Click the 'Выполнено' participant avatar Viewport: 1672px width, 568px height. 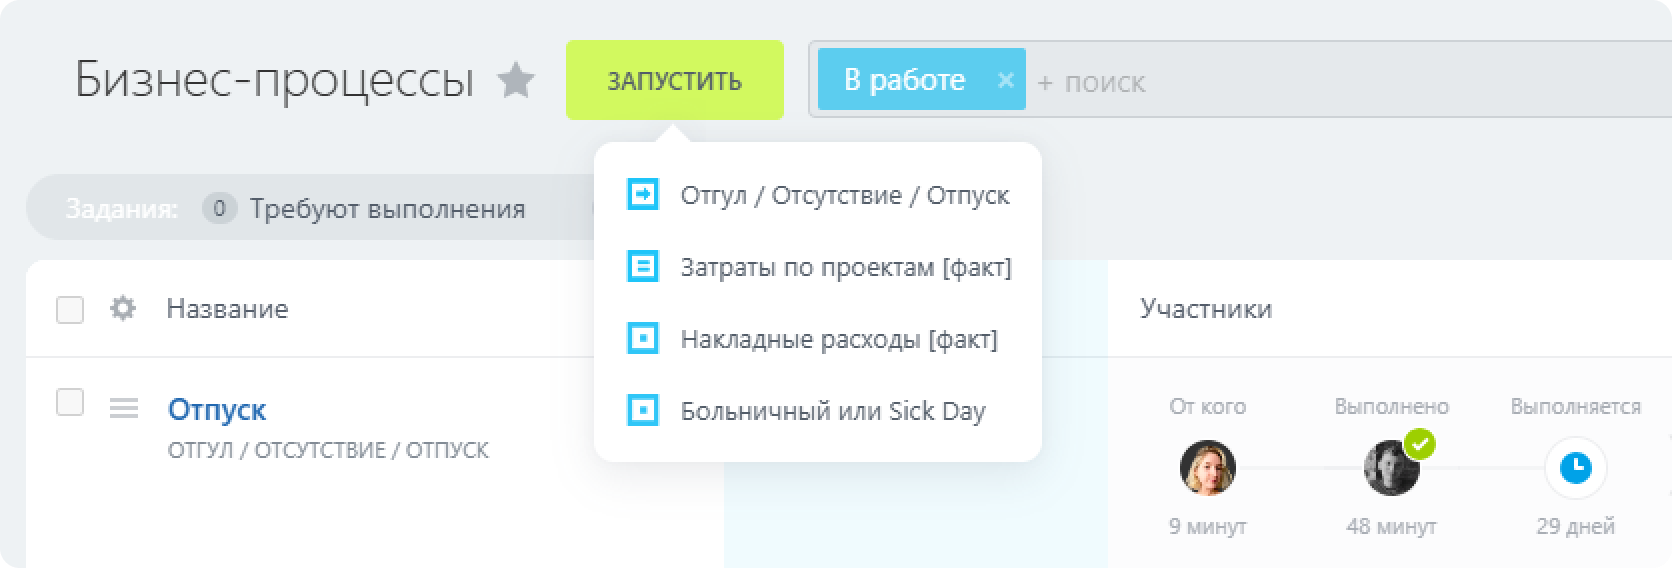1392,467
